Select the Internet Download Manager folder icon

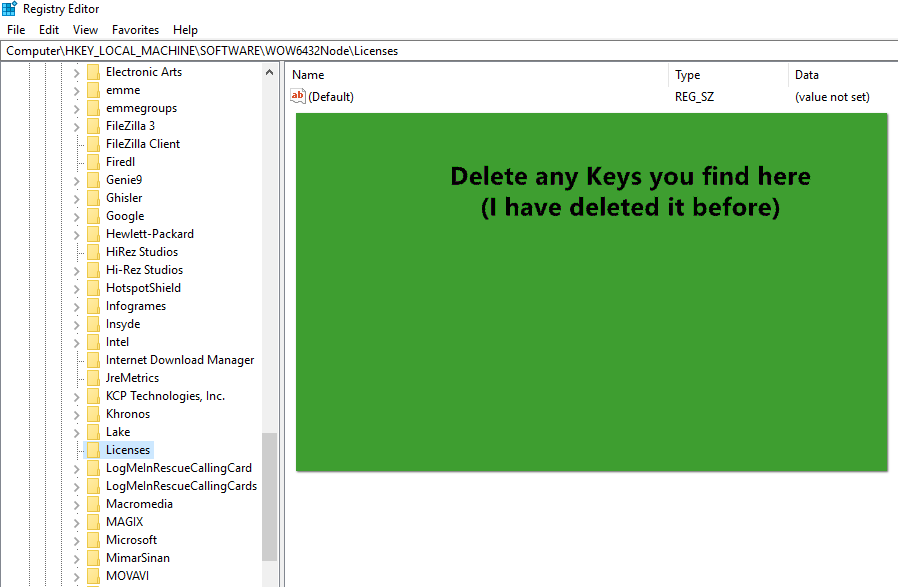point(93,360)
